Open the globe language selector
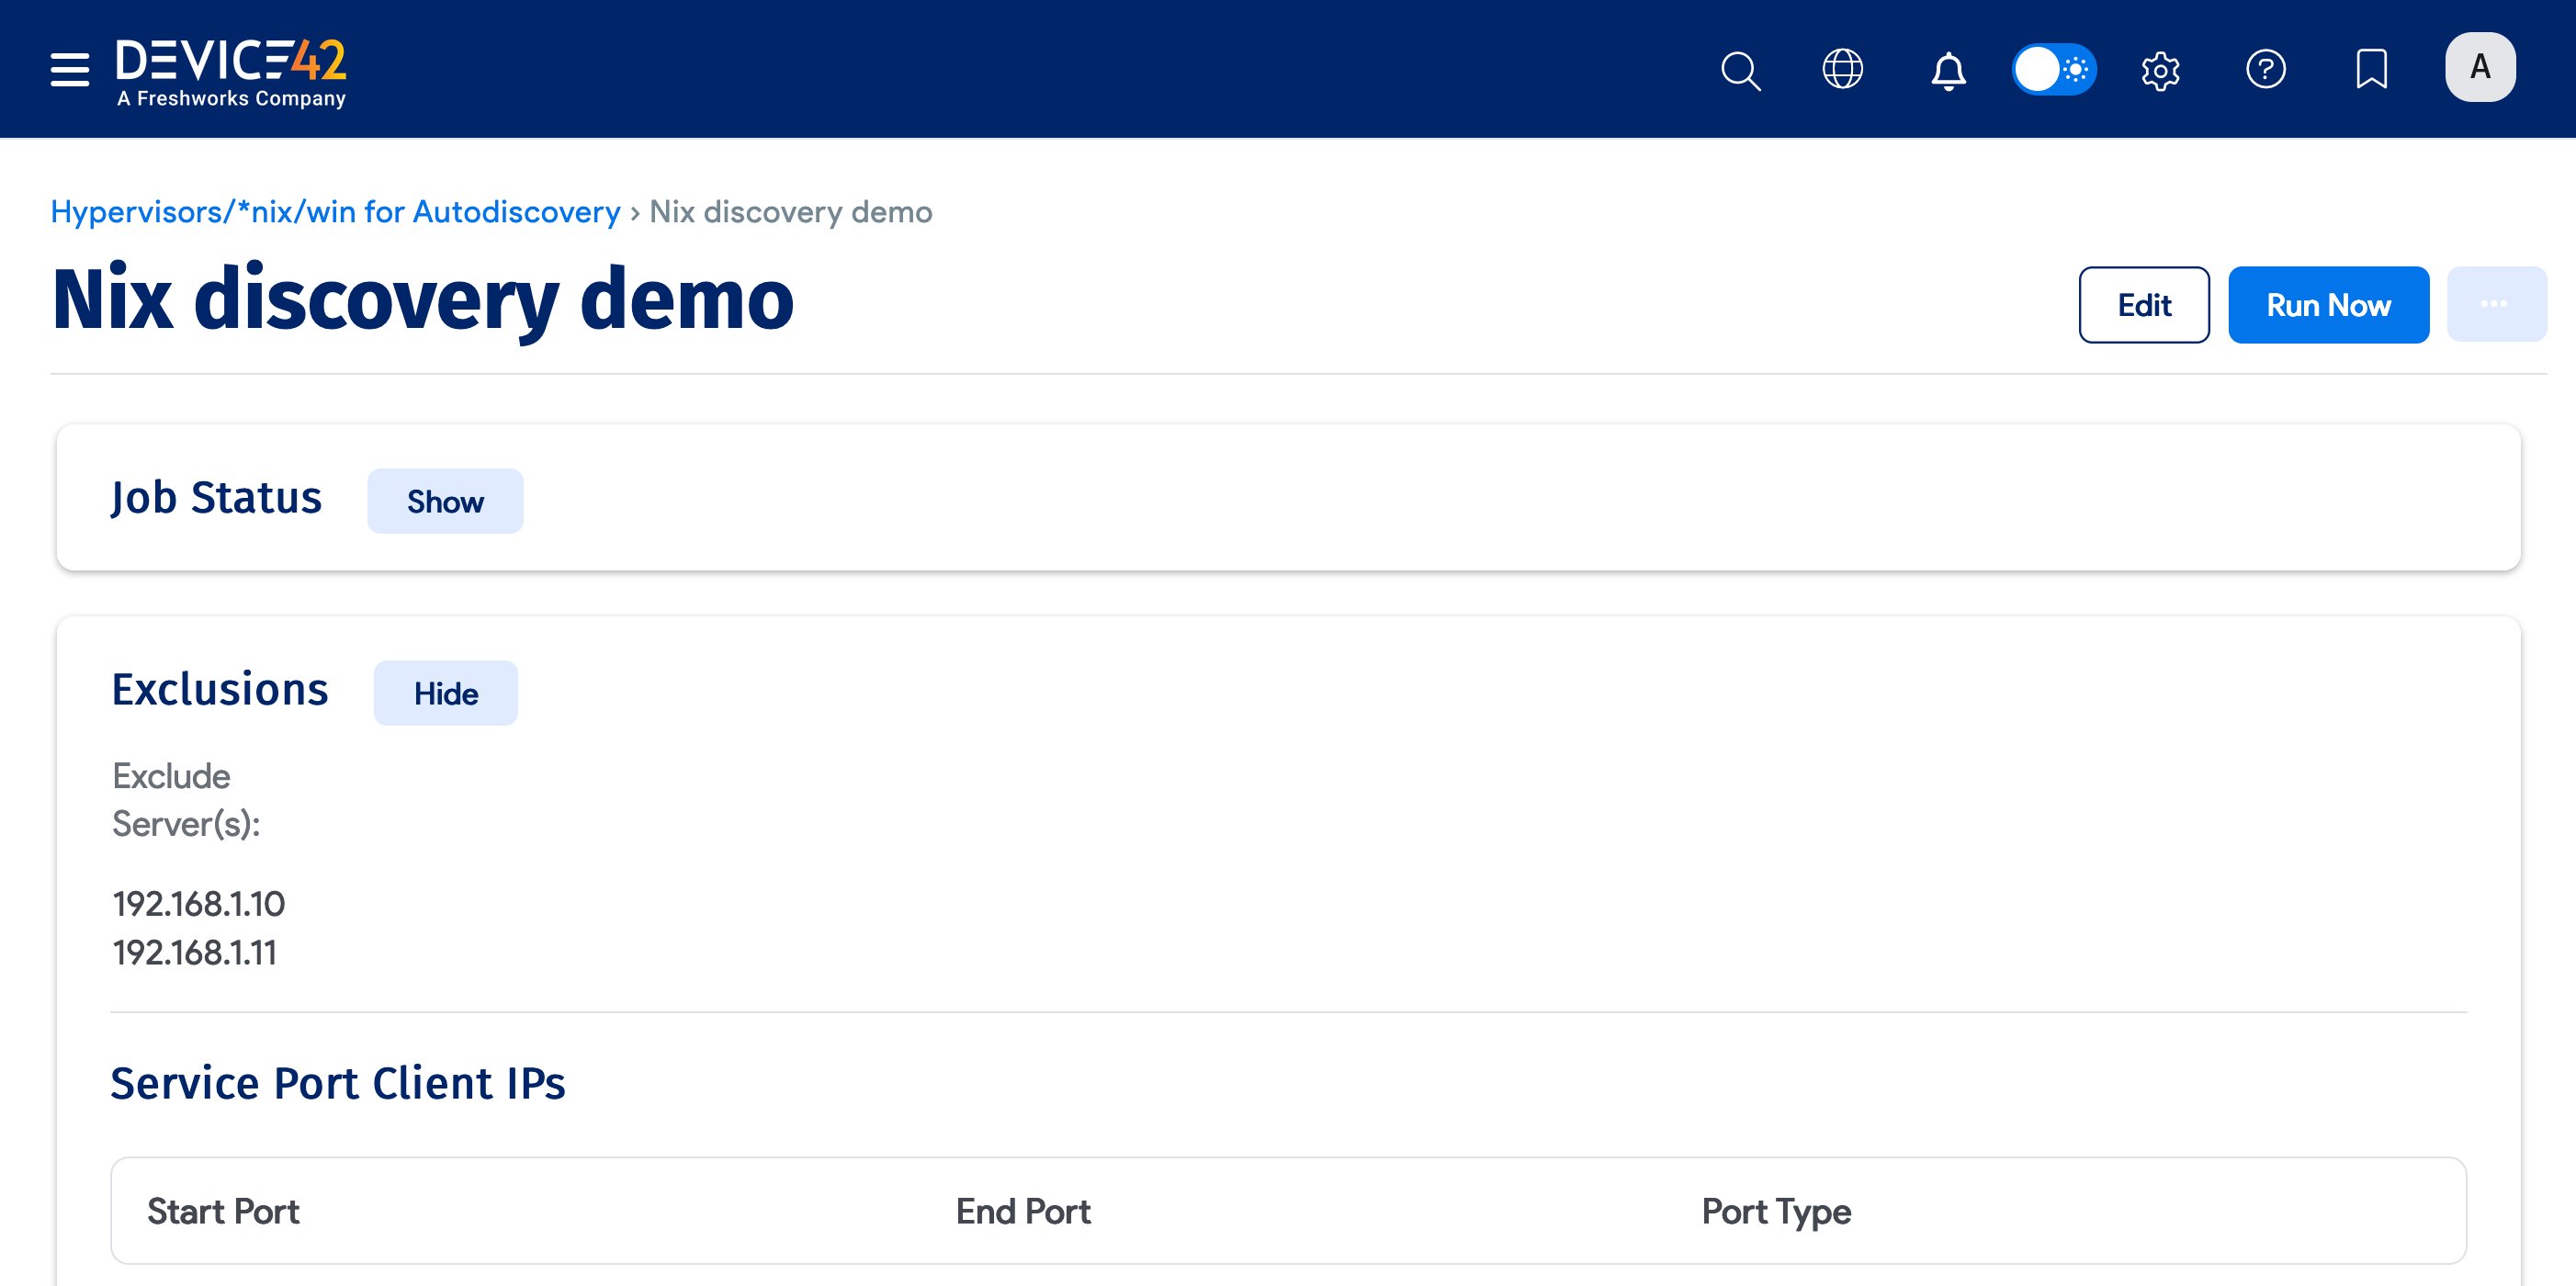Screen dimensions: 2576x1286 click(x=1843, y=69)
